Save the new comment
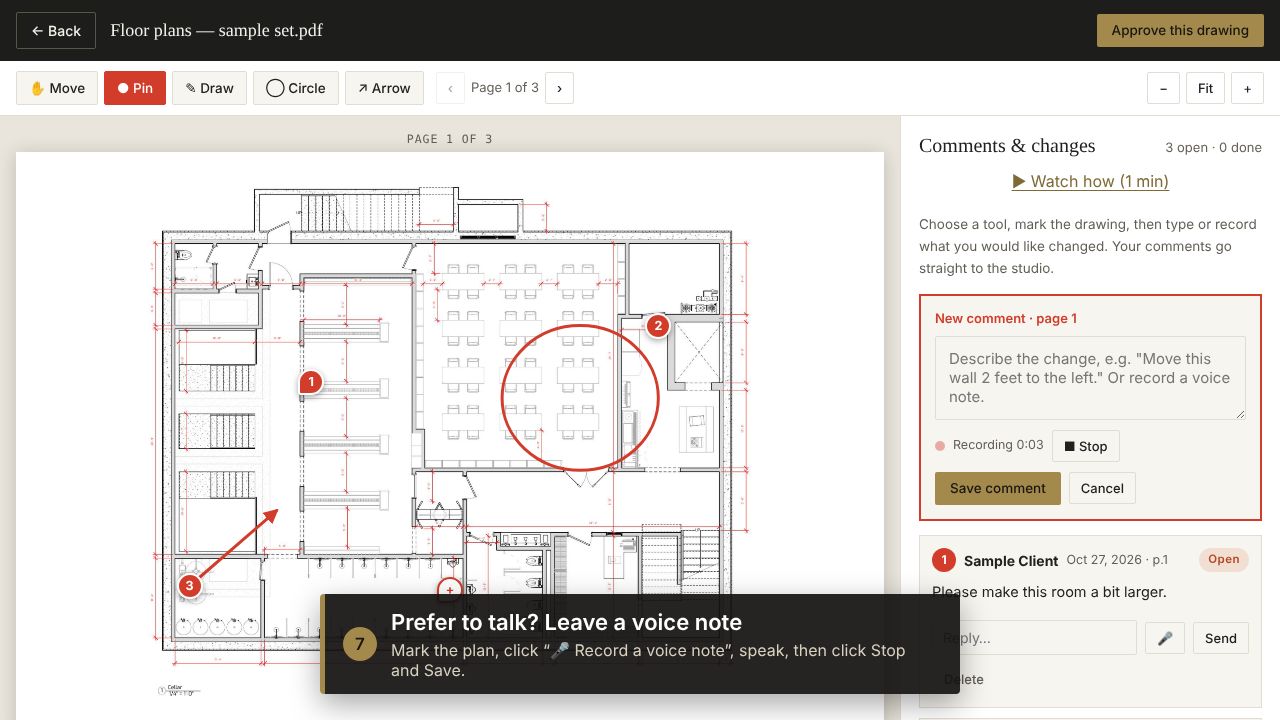Viewport: 1280px width, 720px height. (x=998, y=488)
